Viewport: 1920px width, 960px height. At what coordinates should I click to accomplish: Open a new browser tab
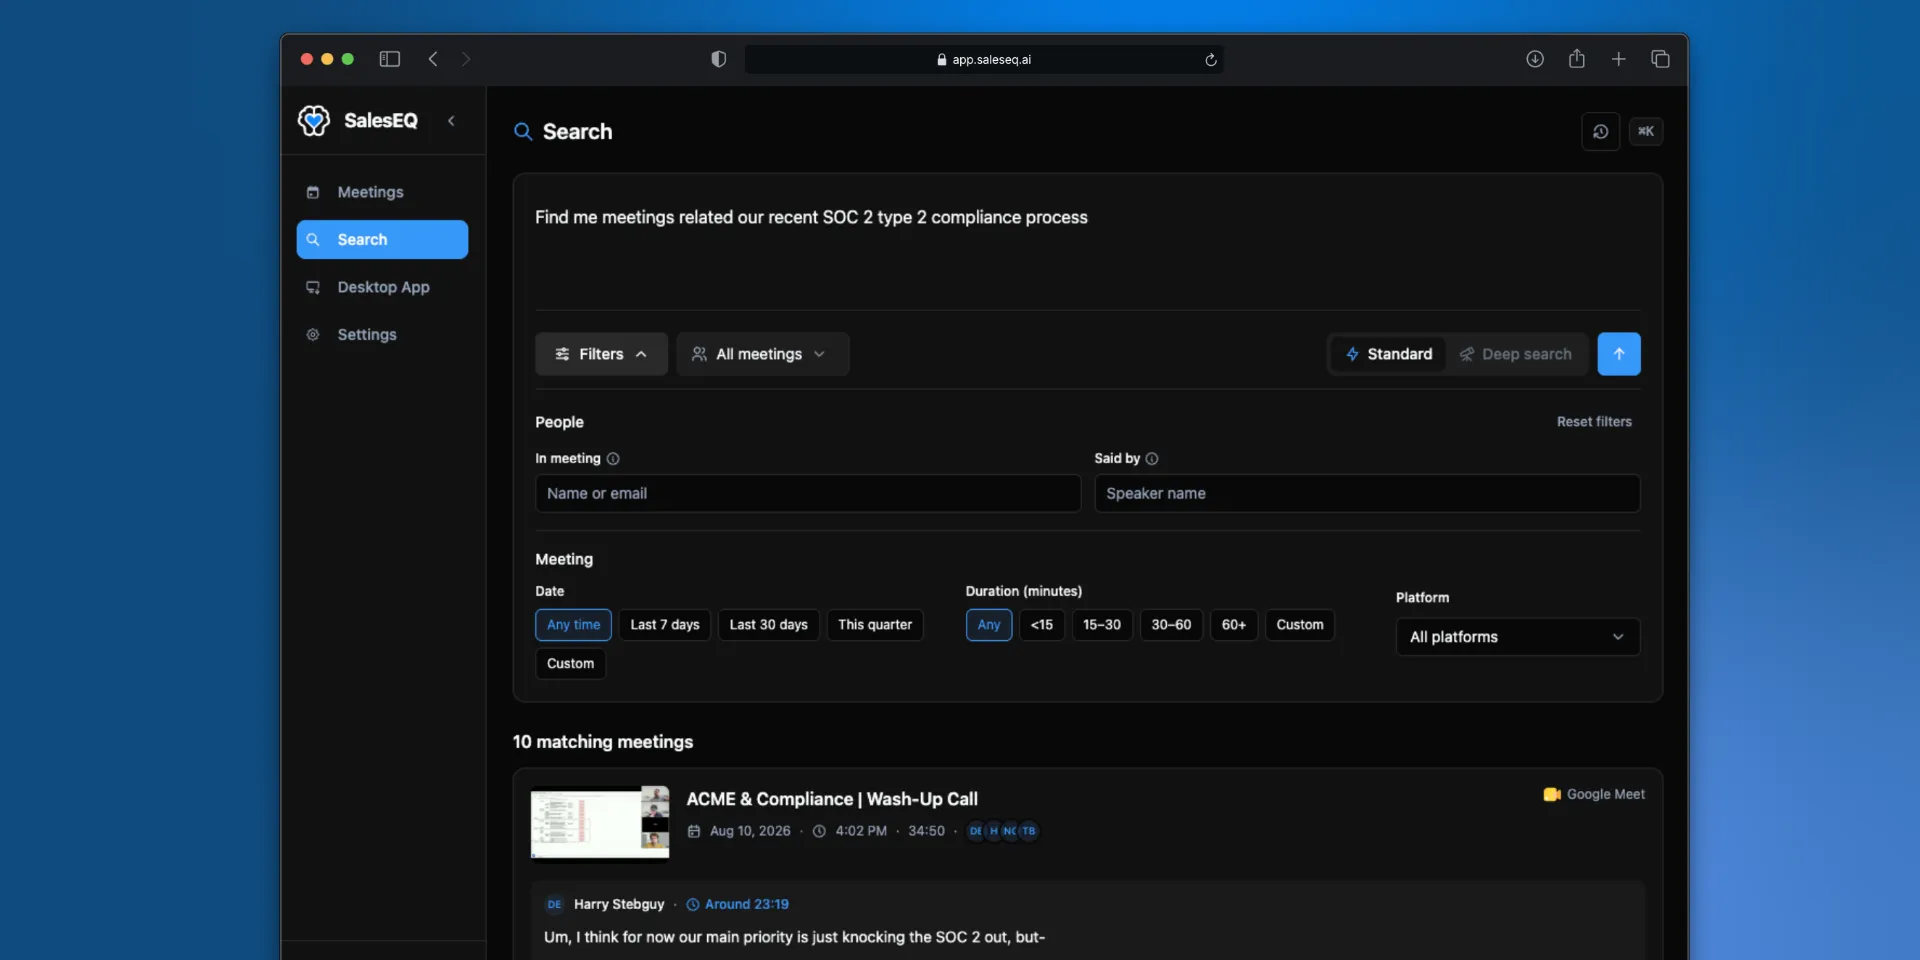(x=1619, y=59)
